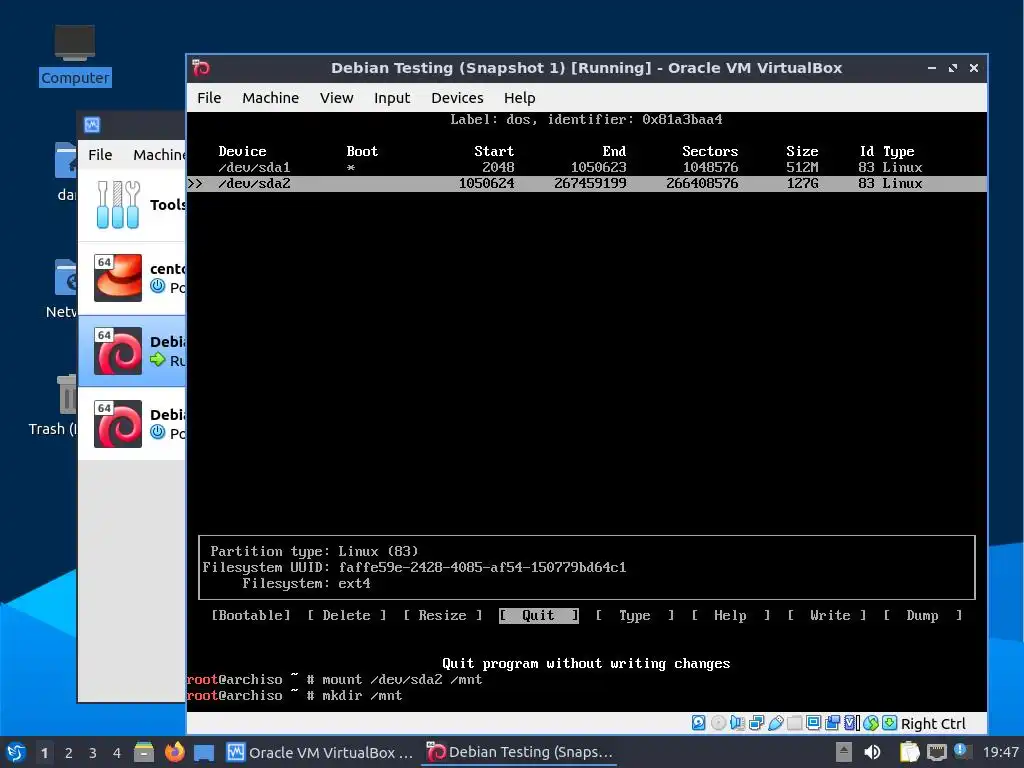
Task: Click the network status tray icon
Action: tap(936, 752)
